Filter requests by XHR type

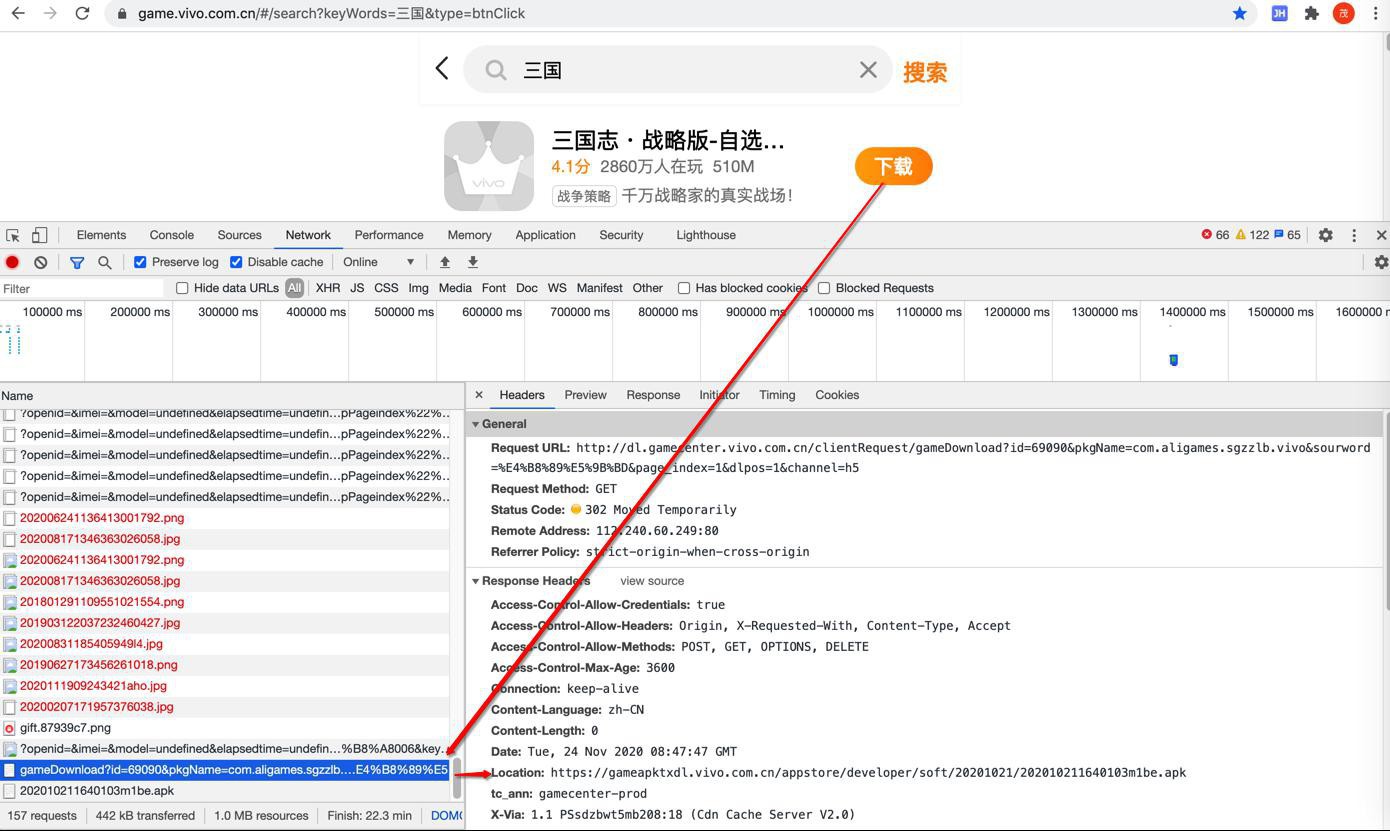click(x=328, y=288)
